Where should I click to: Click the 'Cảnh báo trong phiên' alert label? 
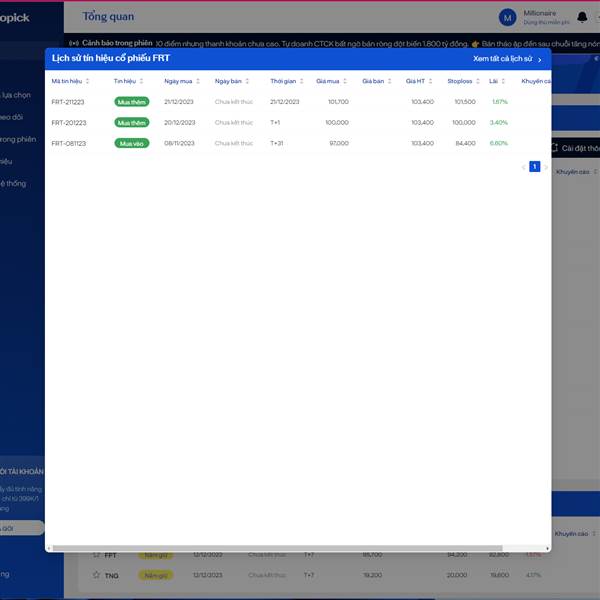117,43
